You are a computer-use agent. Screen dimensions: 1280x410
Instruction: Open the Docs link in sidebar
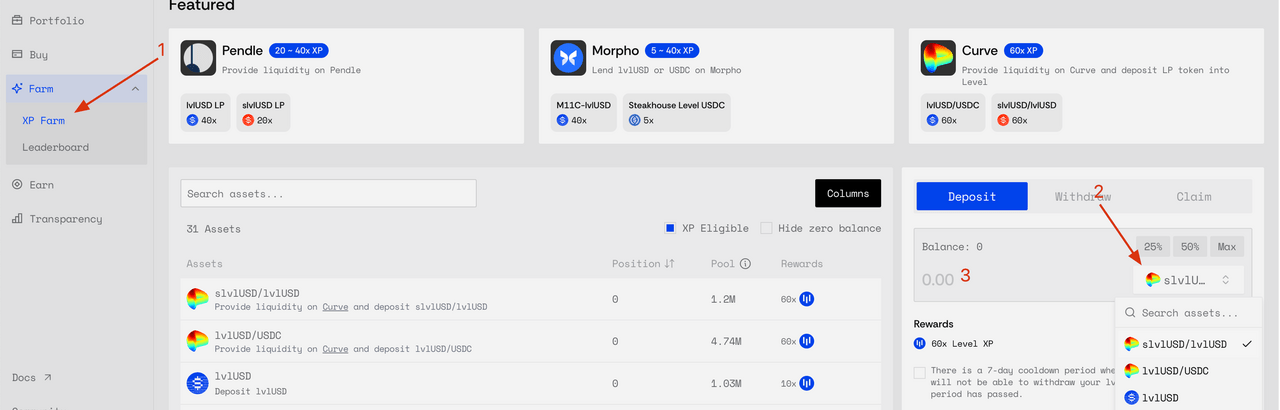[x=24, y=378]
